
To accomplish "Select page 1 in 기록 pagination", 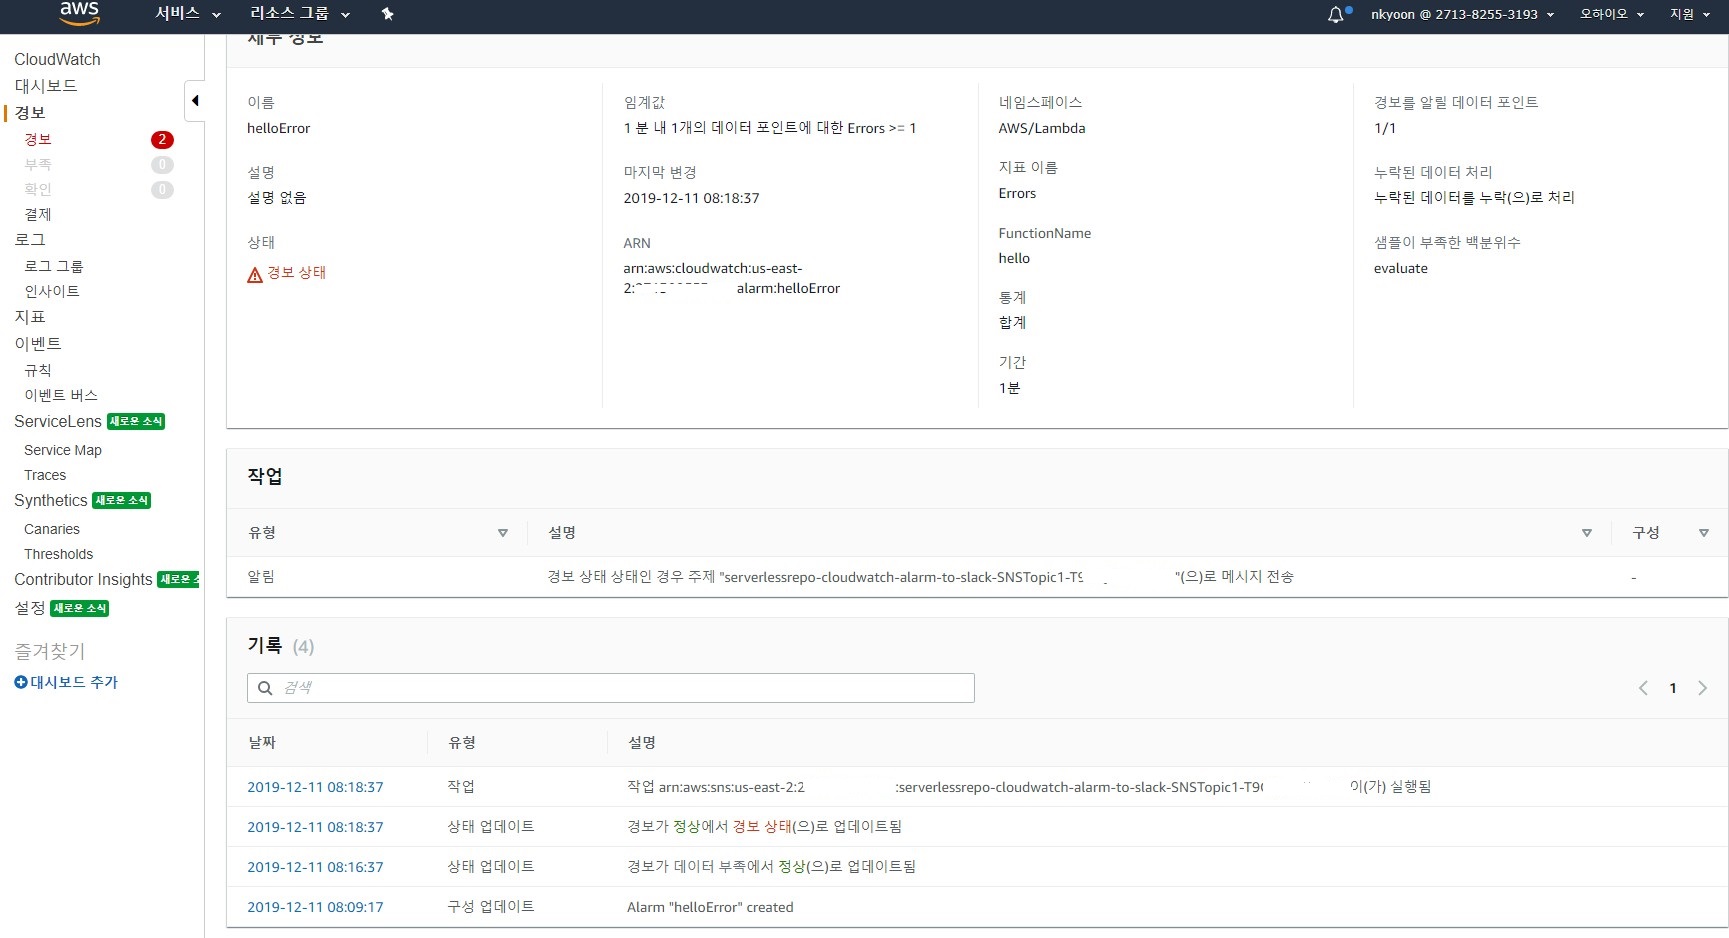I will coord(1673,688).
